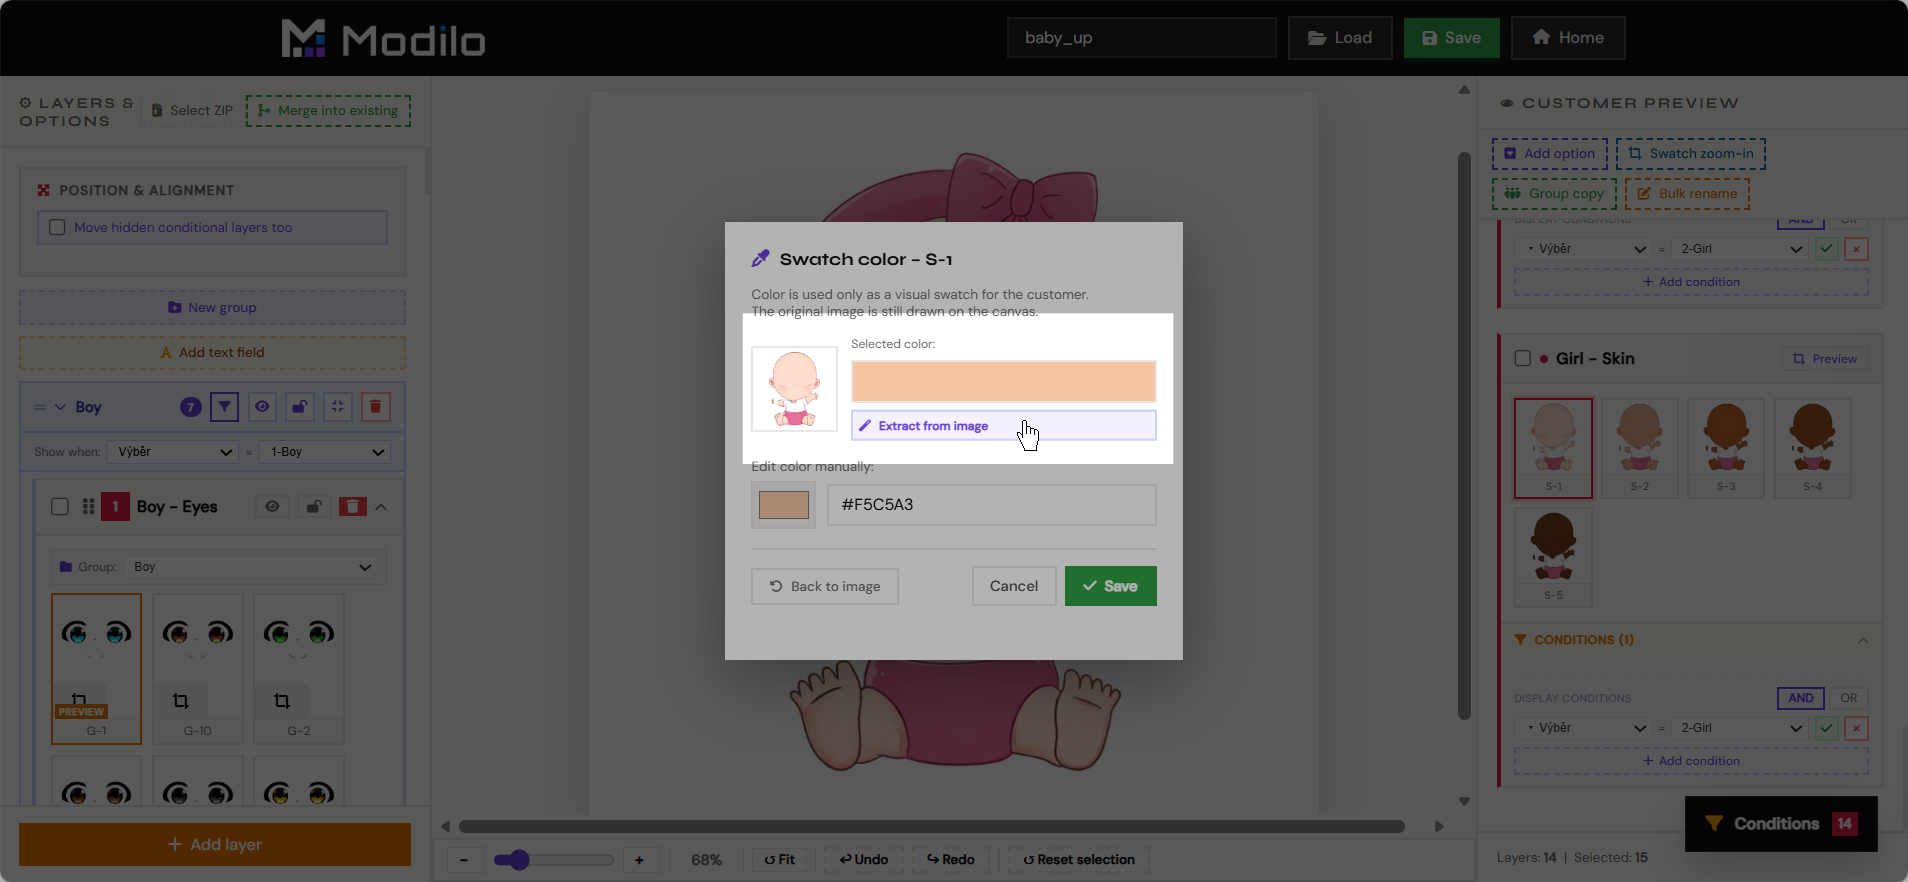The height and width of the screenshot is (882, 1908).
Task: Click the Boy group collapse arrows icon
Action: (x=338, y=407)
